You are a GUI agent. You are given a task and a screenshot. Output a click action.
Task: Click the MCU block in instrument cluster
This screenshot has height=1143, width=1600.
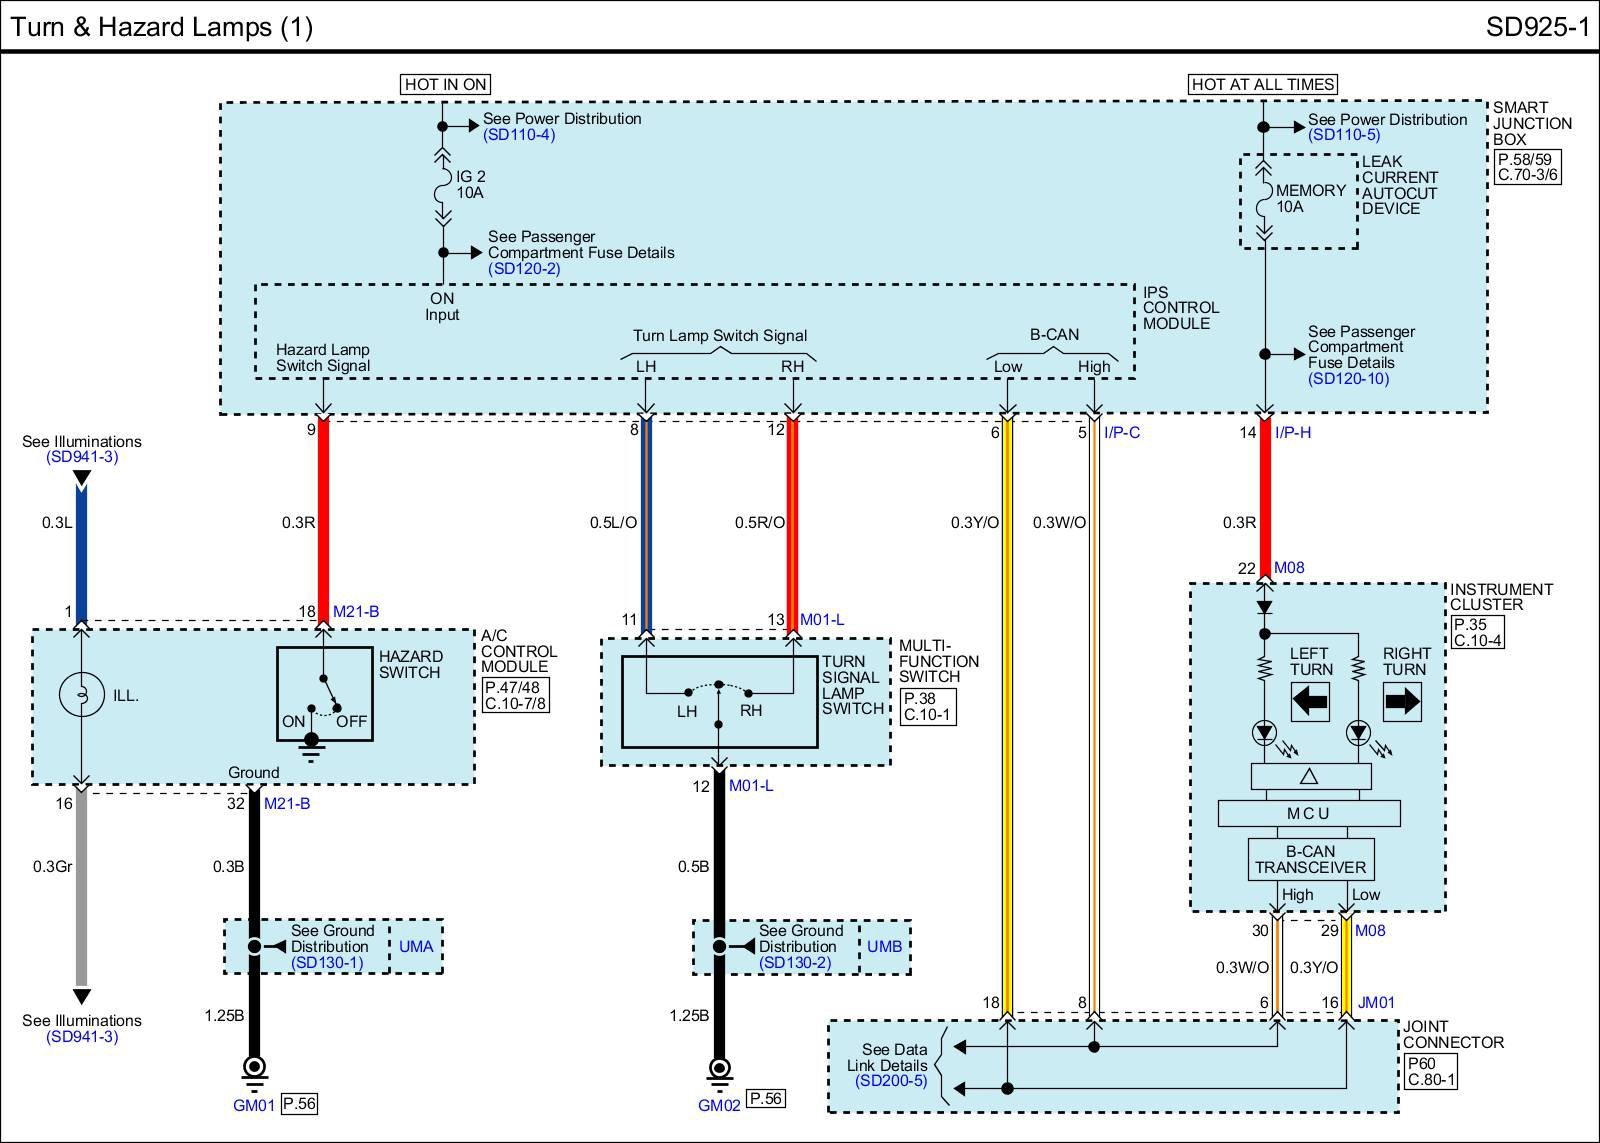tap(1308, 814)
